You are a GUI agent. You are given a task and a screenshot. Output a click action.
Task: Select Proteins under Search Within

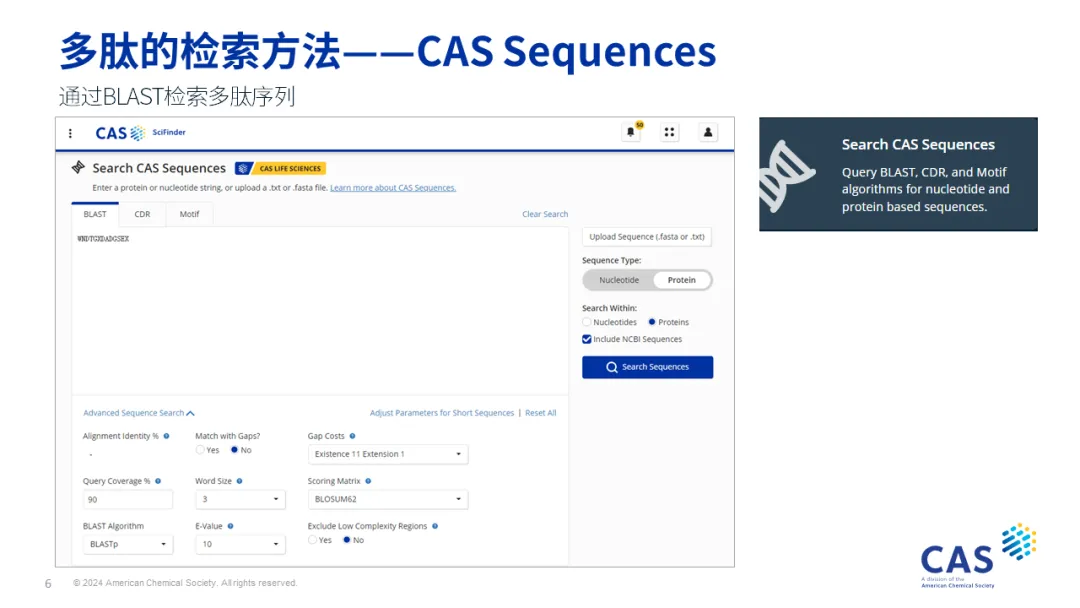pos(652,322)
